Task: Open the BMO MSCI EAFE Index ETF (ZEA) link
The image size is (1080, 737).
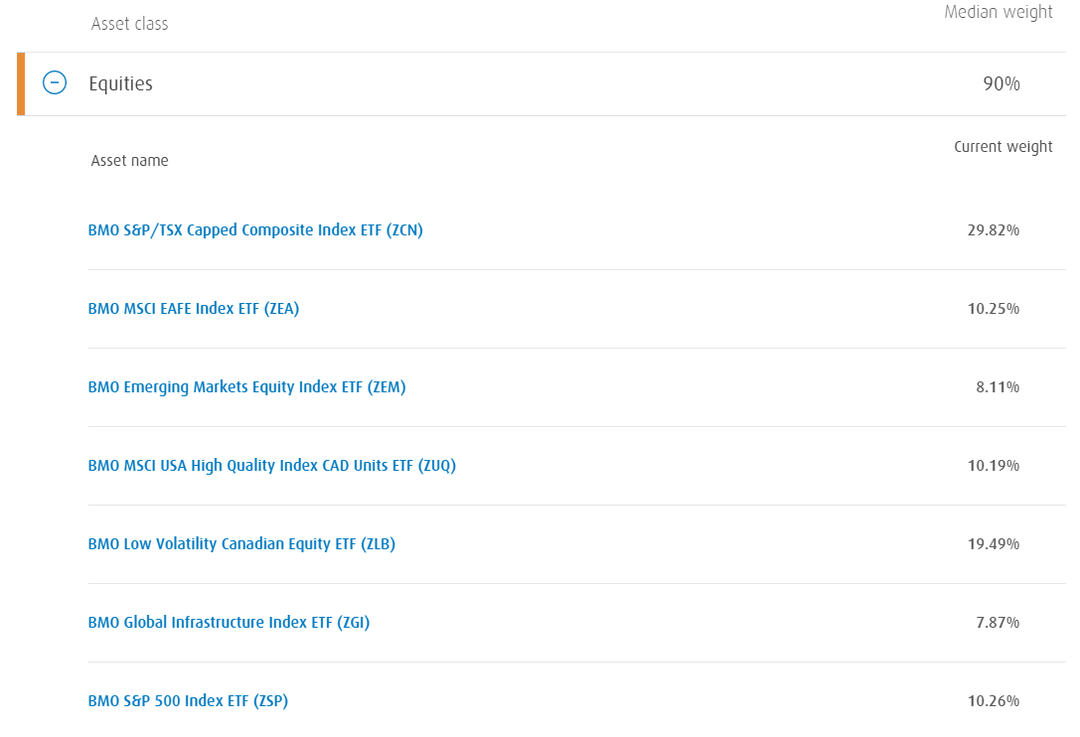Action: [x=194, y=309]
